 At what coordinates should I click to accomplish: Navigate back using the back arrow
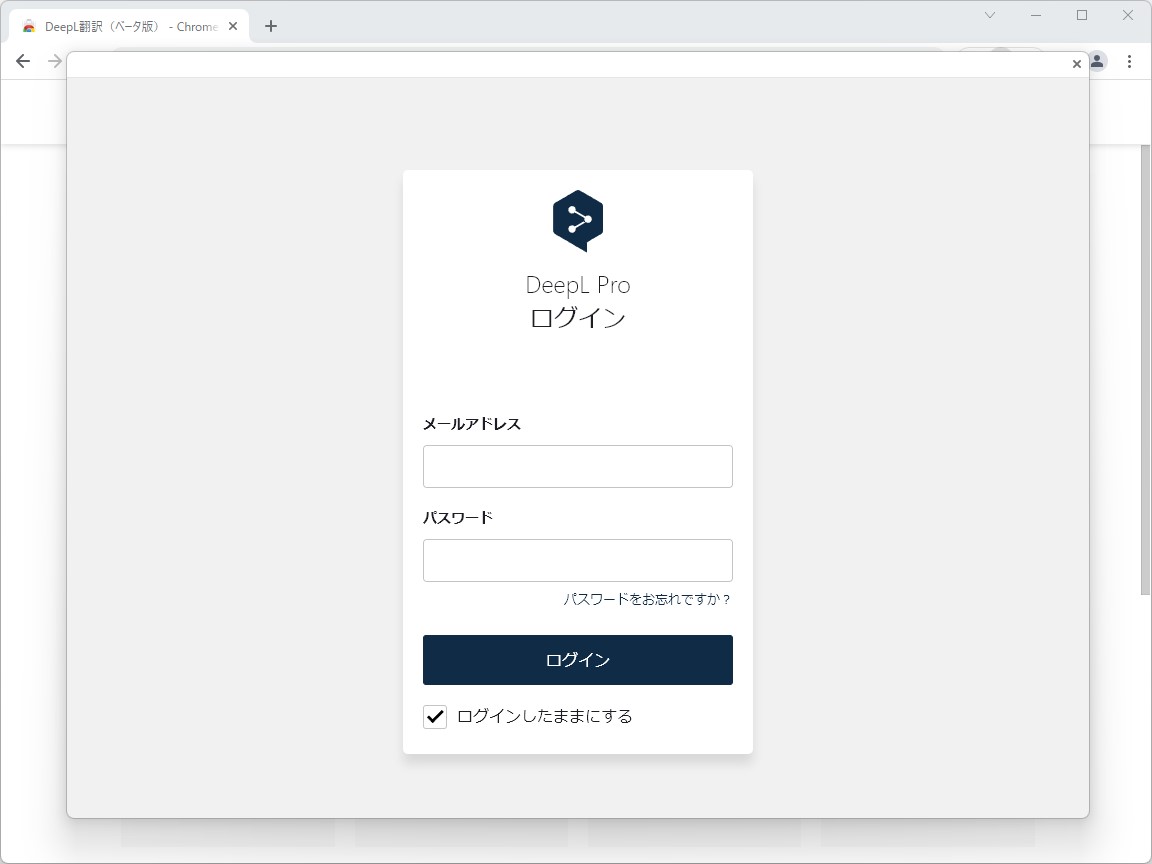(x=22, y=61)
